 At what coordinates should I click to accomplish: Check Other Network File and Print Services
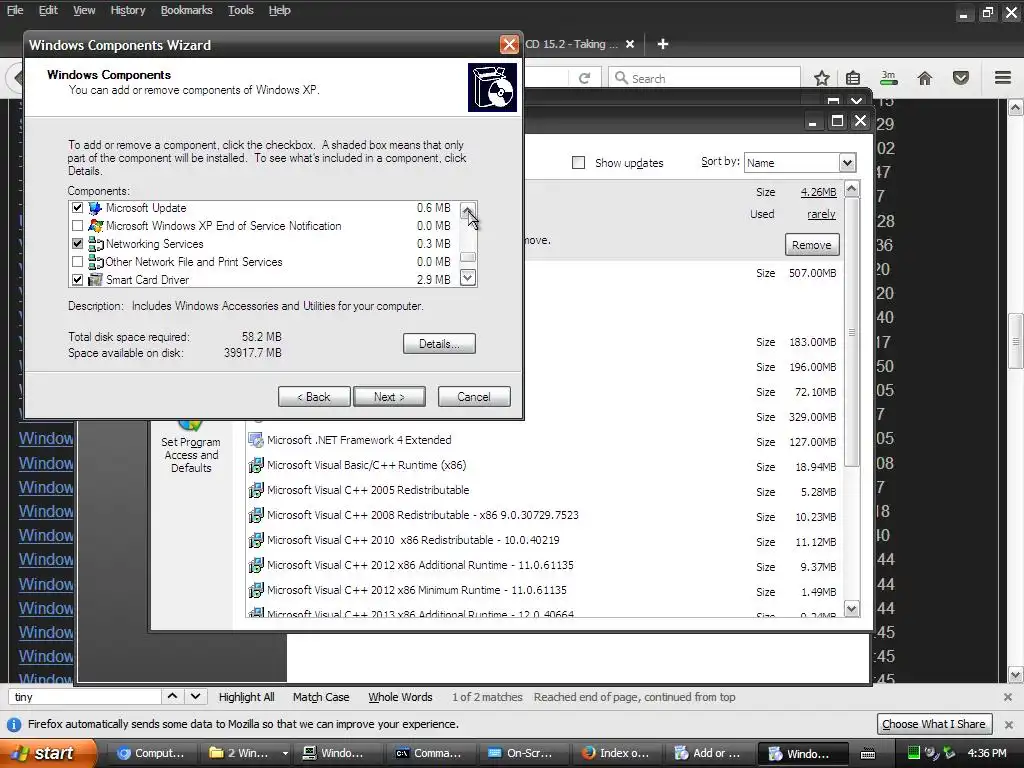click(78, 262)
